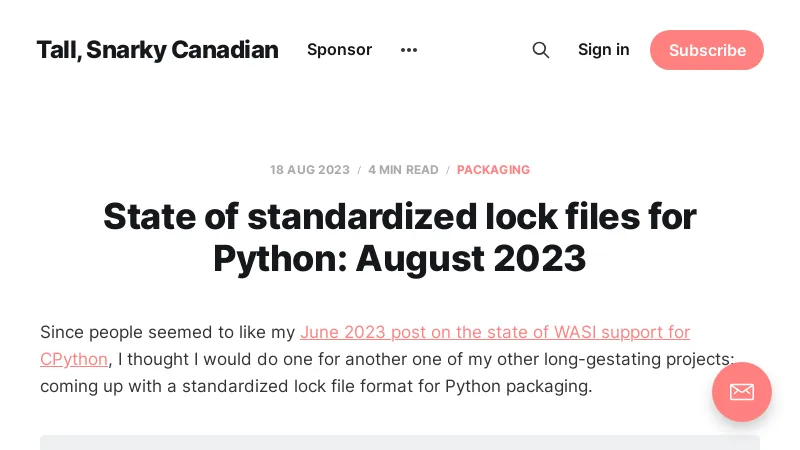
Task: Open the Sponsor navigation item
Action: 339,50
